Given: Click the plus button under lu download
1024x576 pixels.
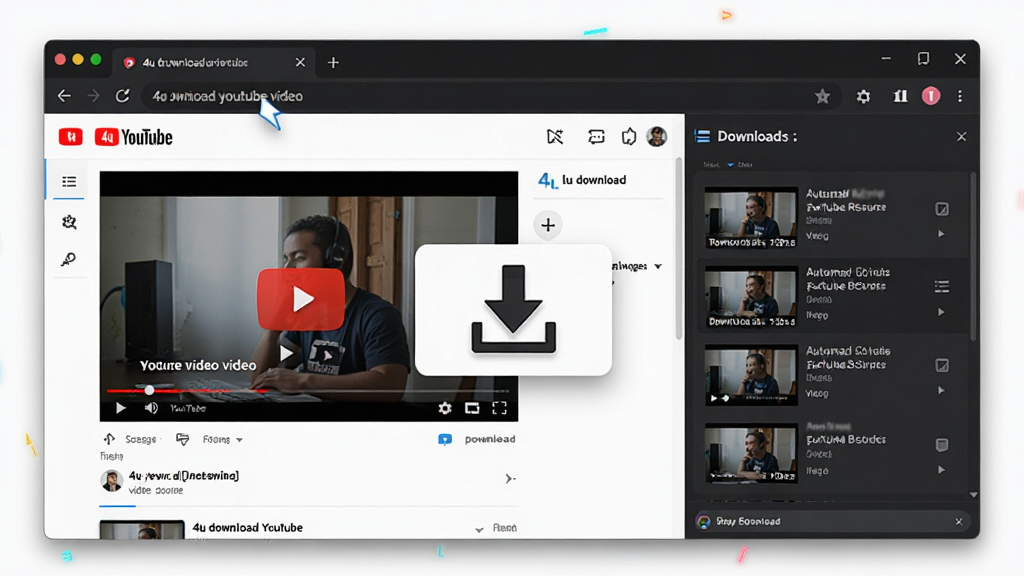Looking at the screenshot, I should pos(548,225).
